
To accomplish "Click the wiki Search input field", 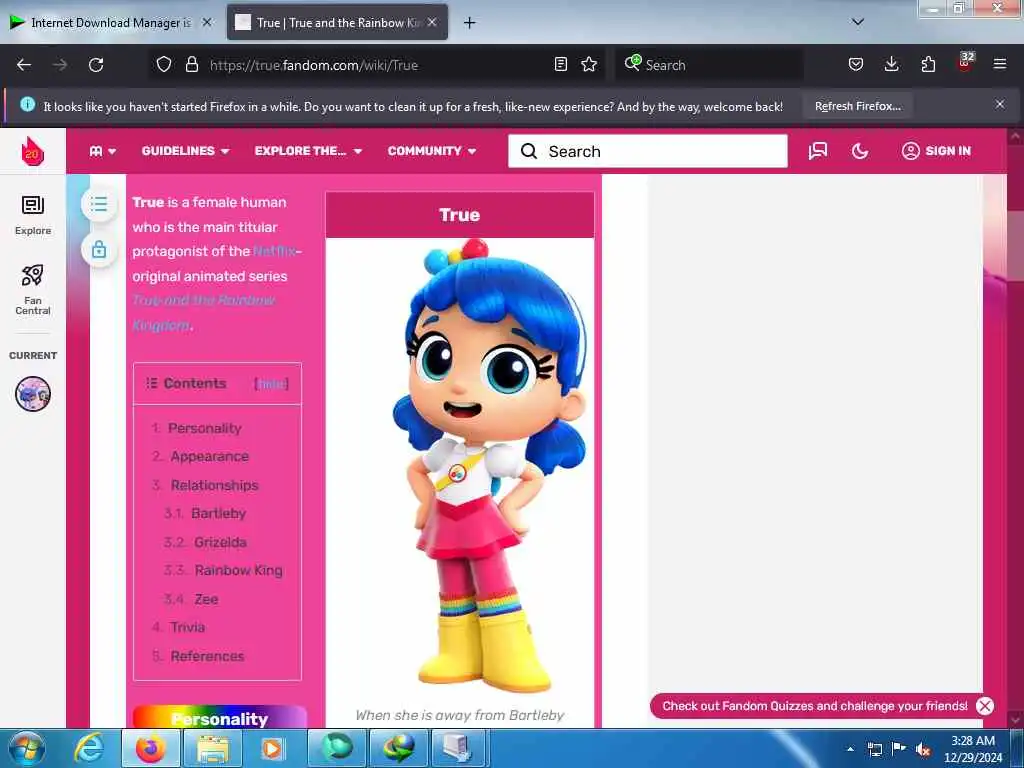I will (x=648, y=151).
